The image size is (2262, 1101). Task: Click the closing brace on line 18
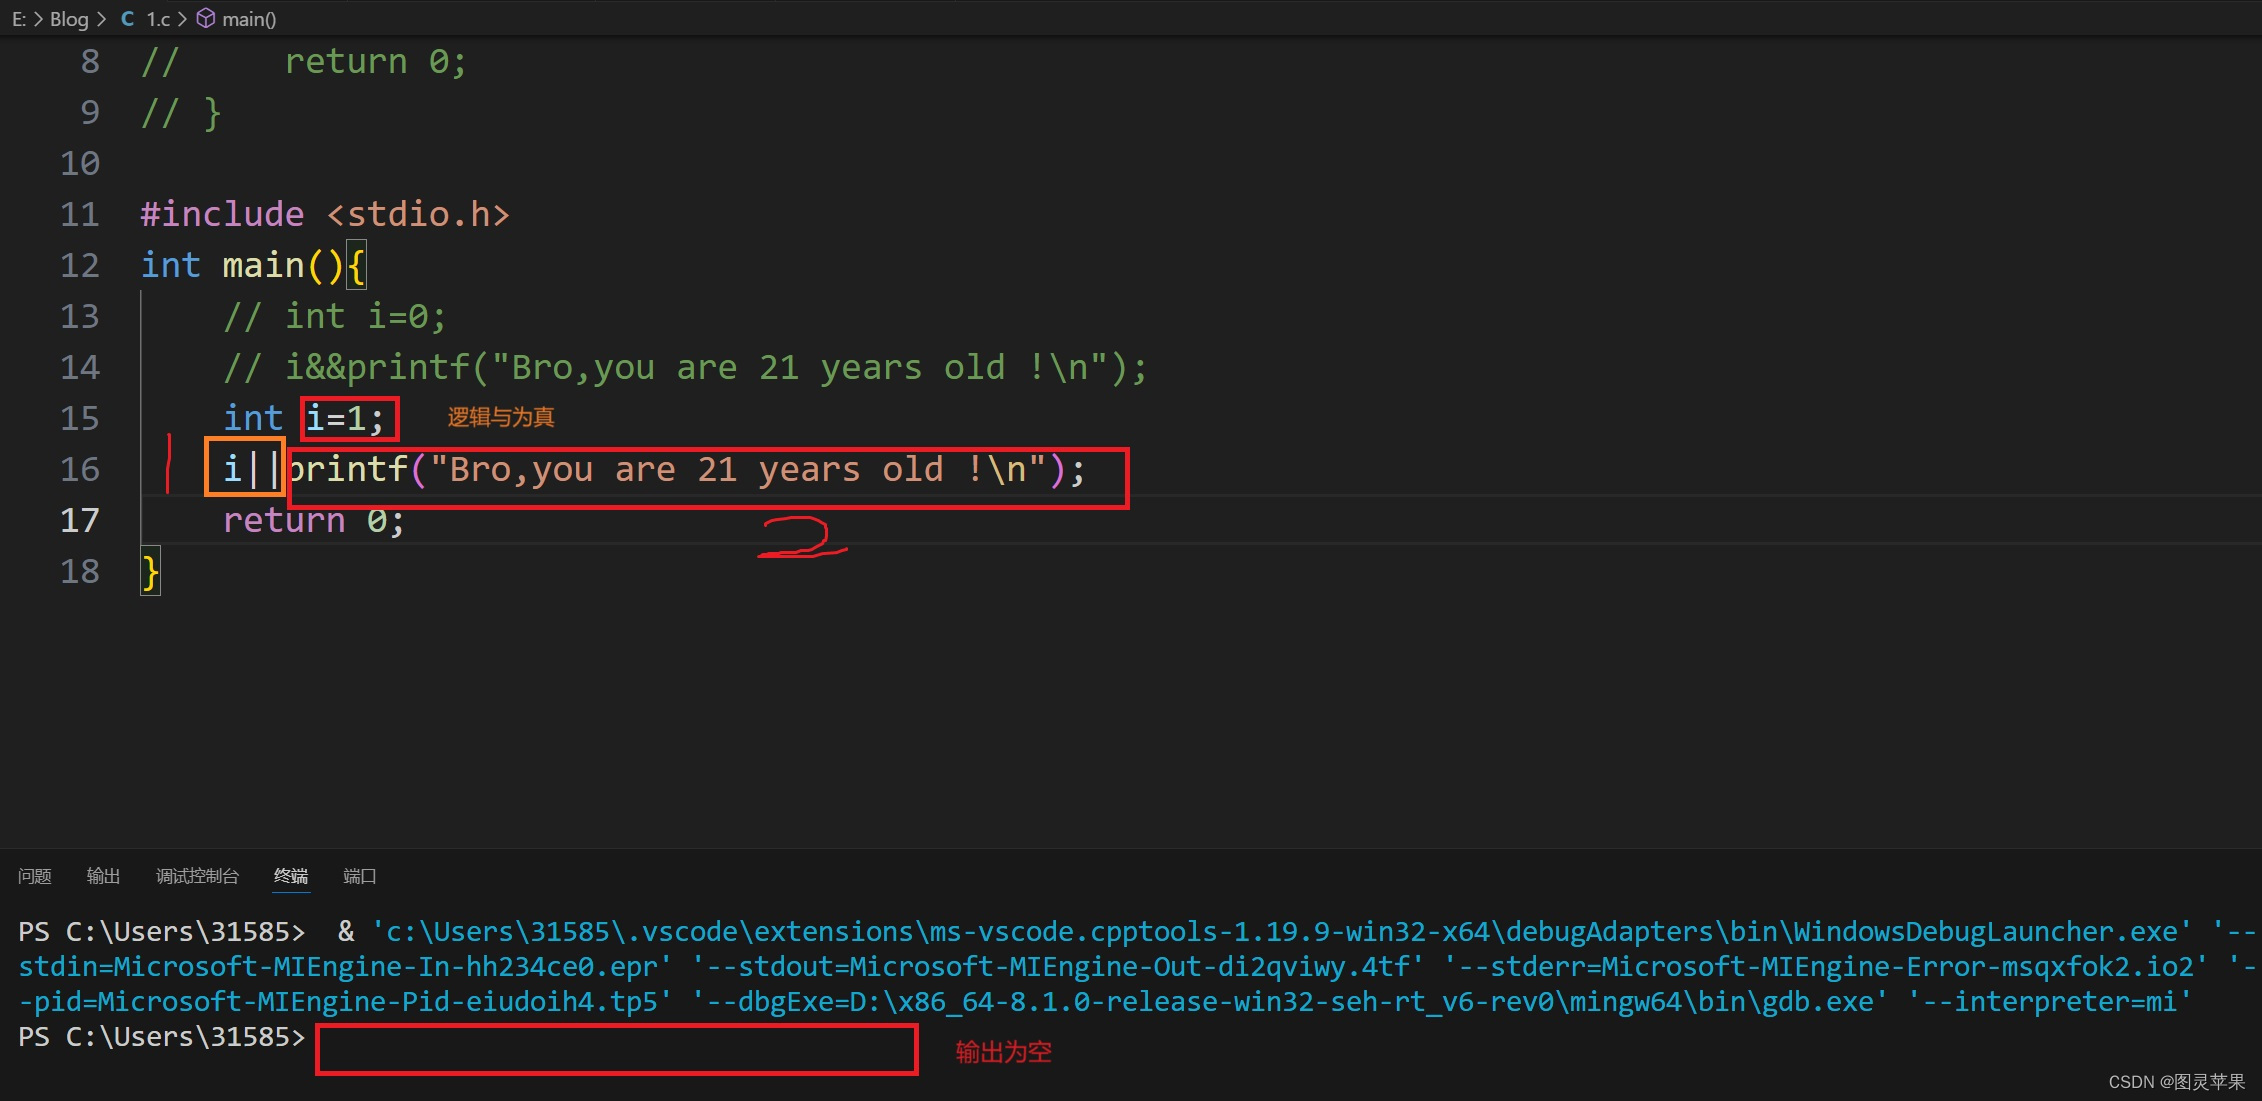point(151,572)
